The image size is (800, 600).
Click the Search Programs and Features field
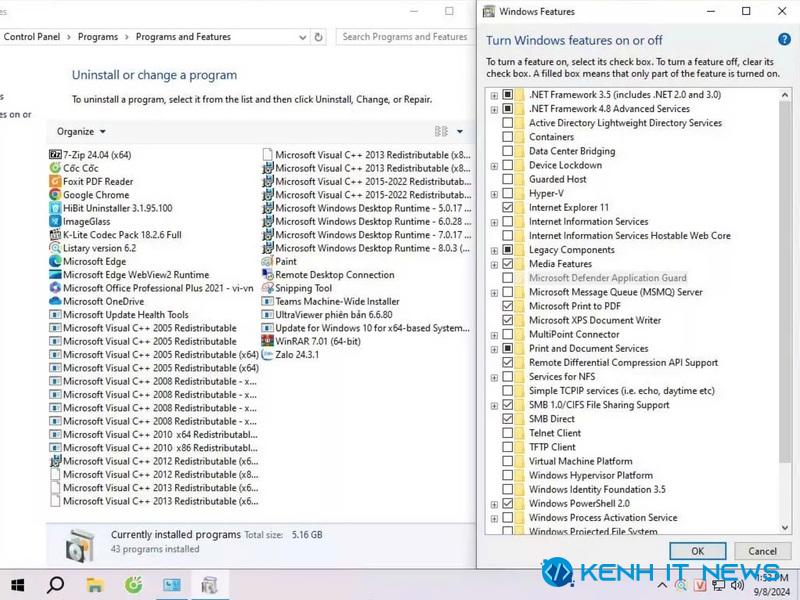[405, 37]
